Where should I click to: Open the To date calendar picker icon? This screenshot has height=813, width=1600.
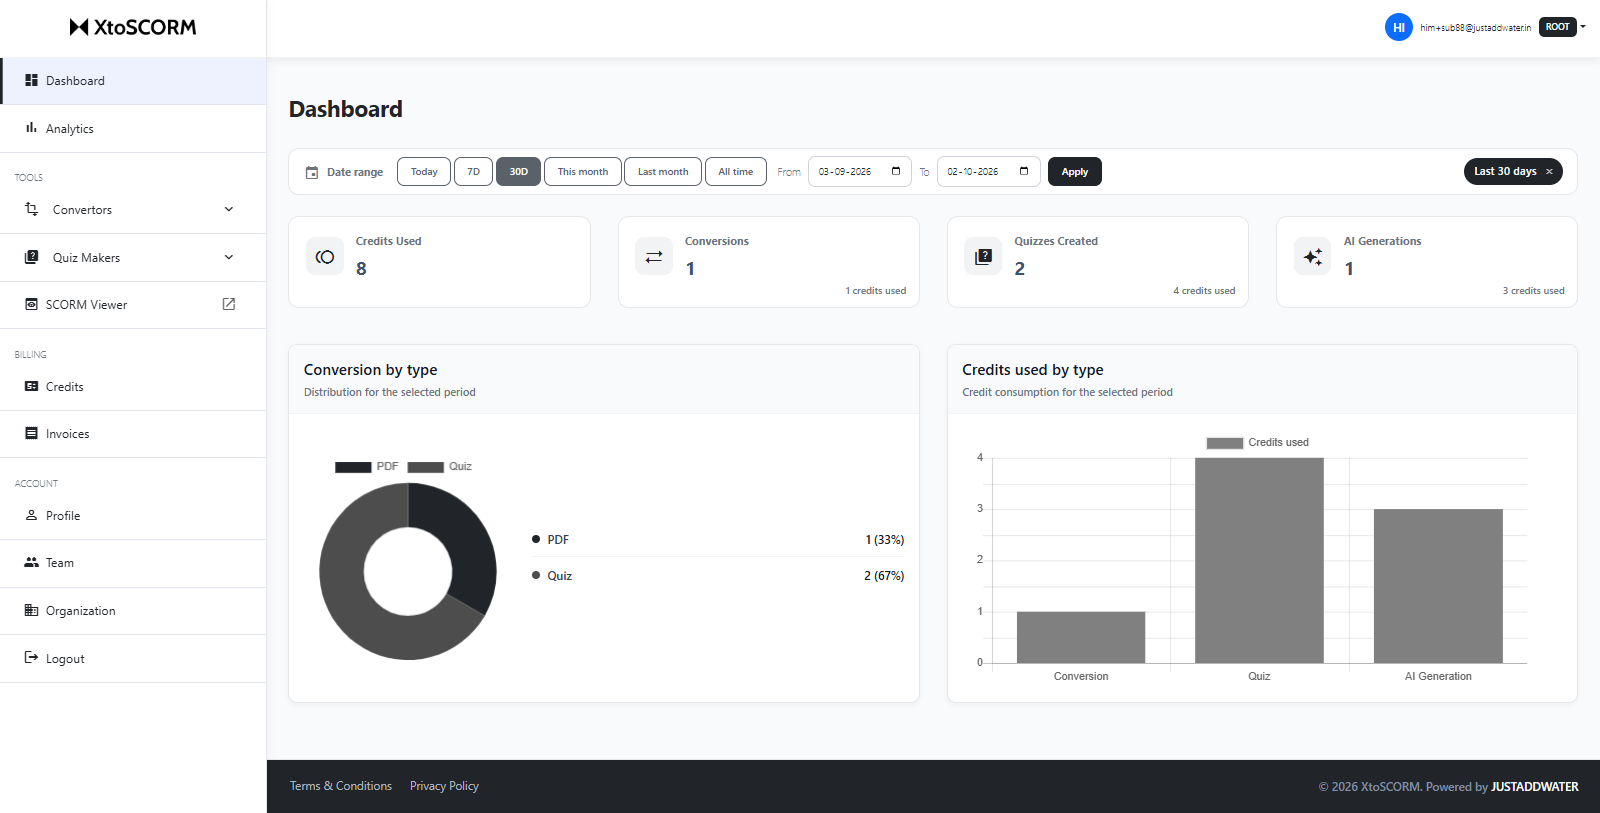pyautogui.click(x=1024, y=171)
